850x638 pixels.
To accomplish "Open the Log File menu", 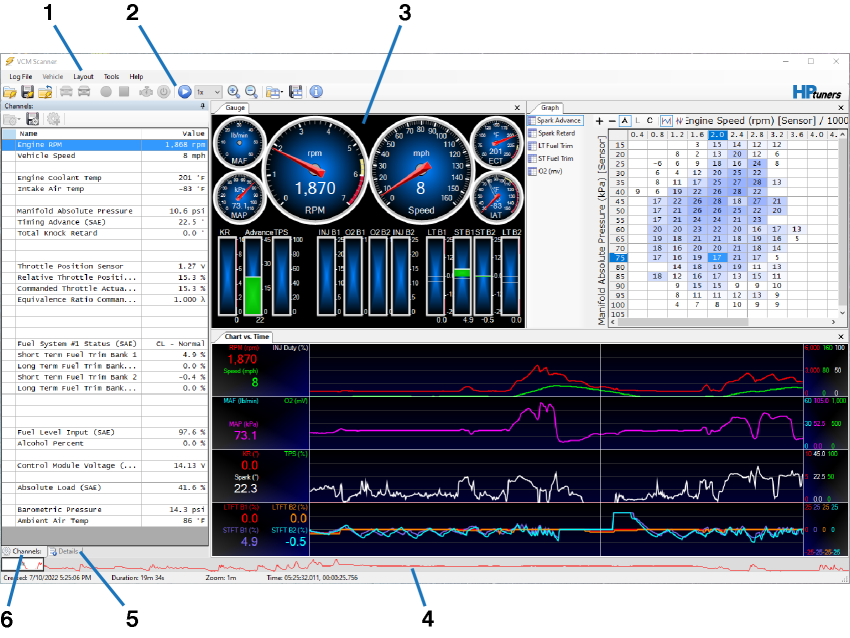I will point(21,77).
